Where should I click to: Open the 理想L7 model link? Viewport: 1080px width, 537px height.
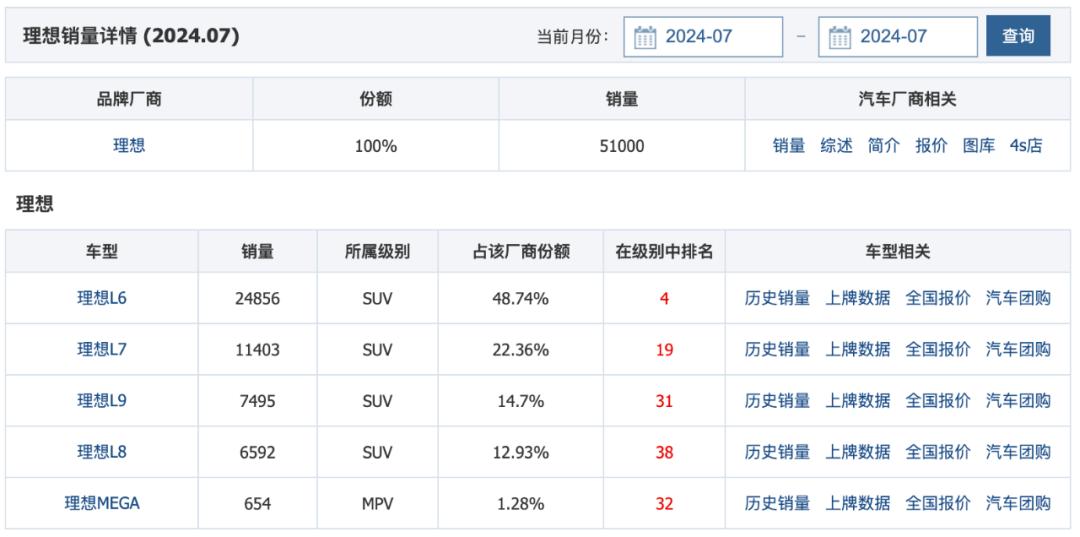click(102, 349)
